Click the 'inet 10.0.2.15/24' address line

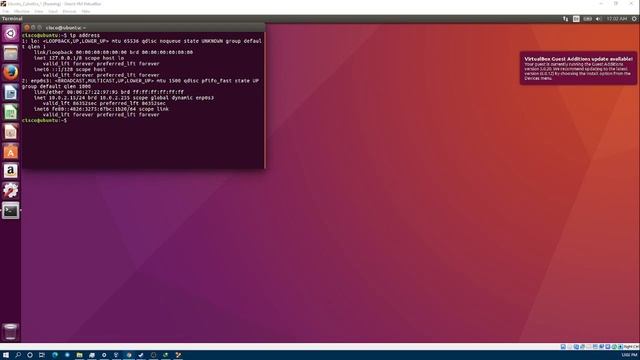click(124, 98)
